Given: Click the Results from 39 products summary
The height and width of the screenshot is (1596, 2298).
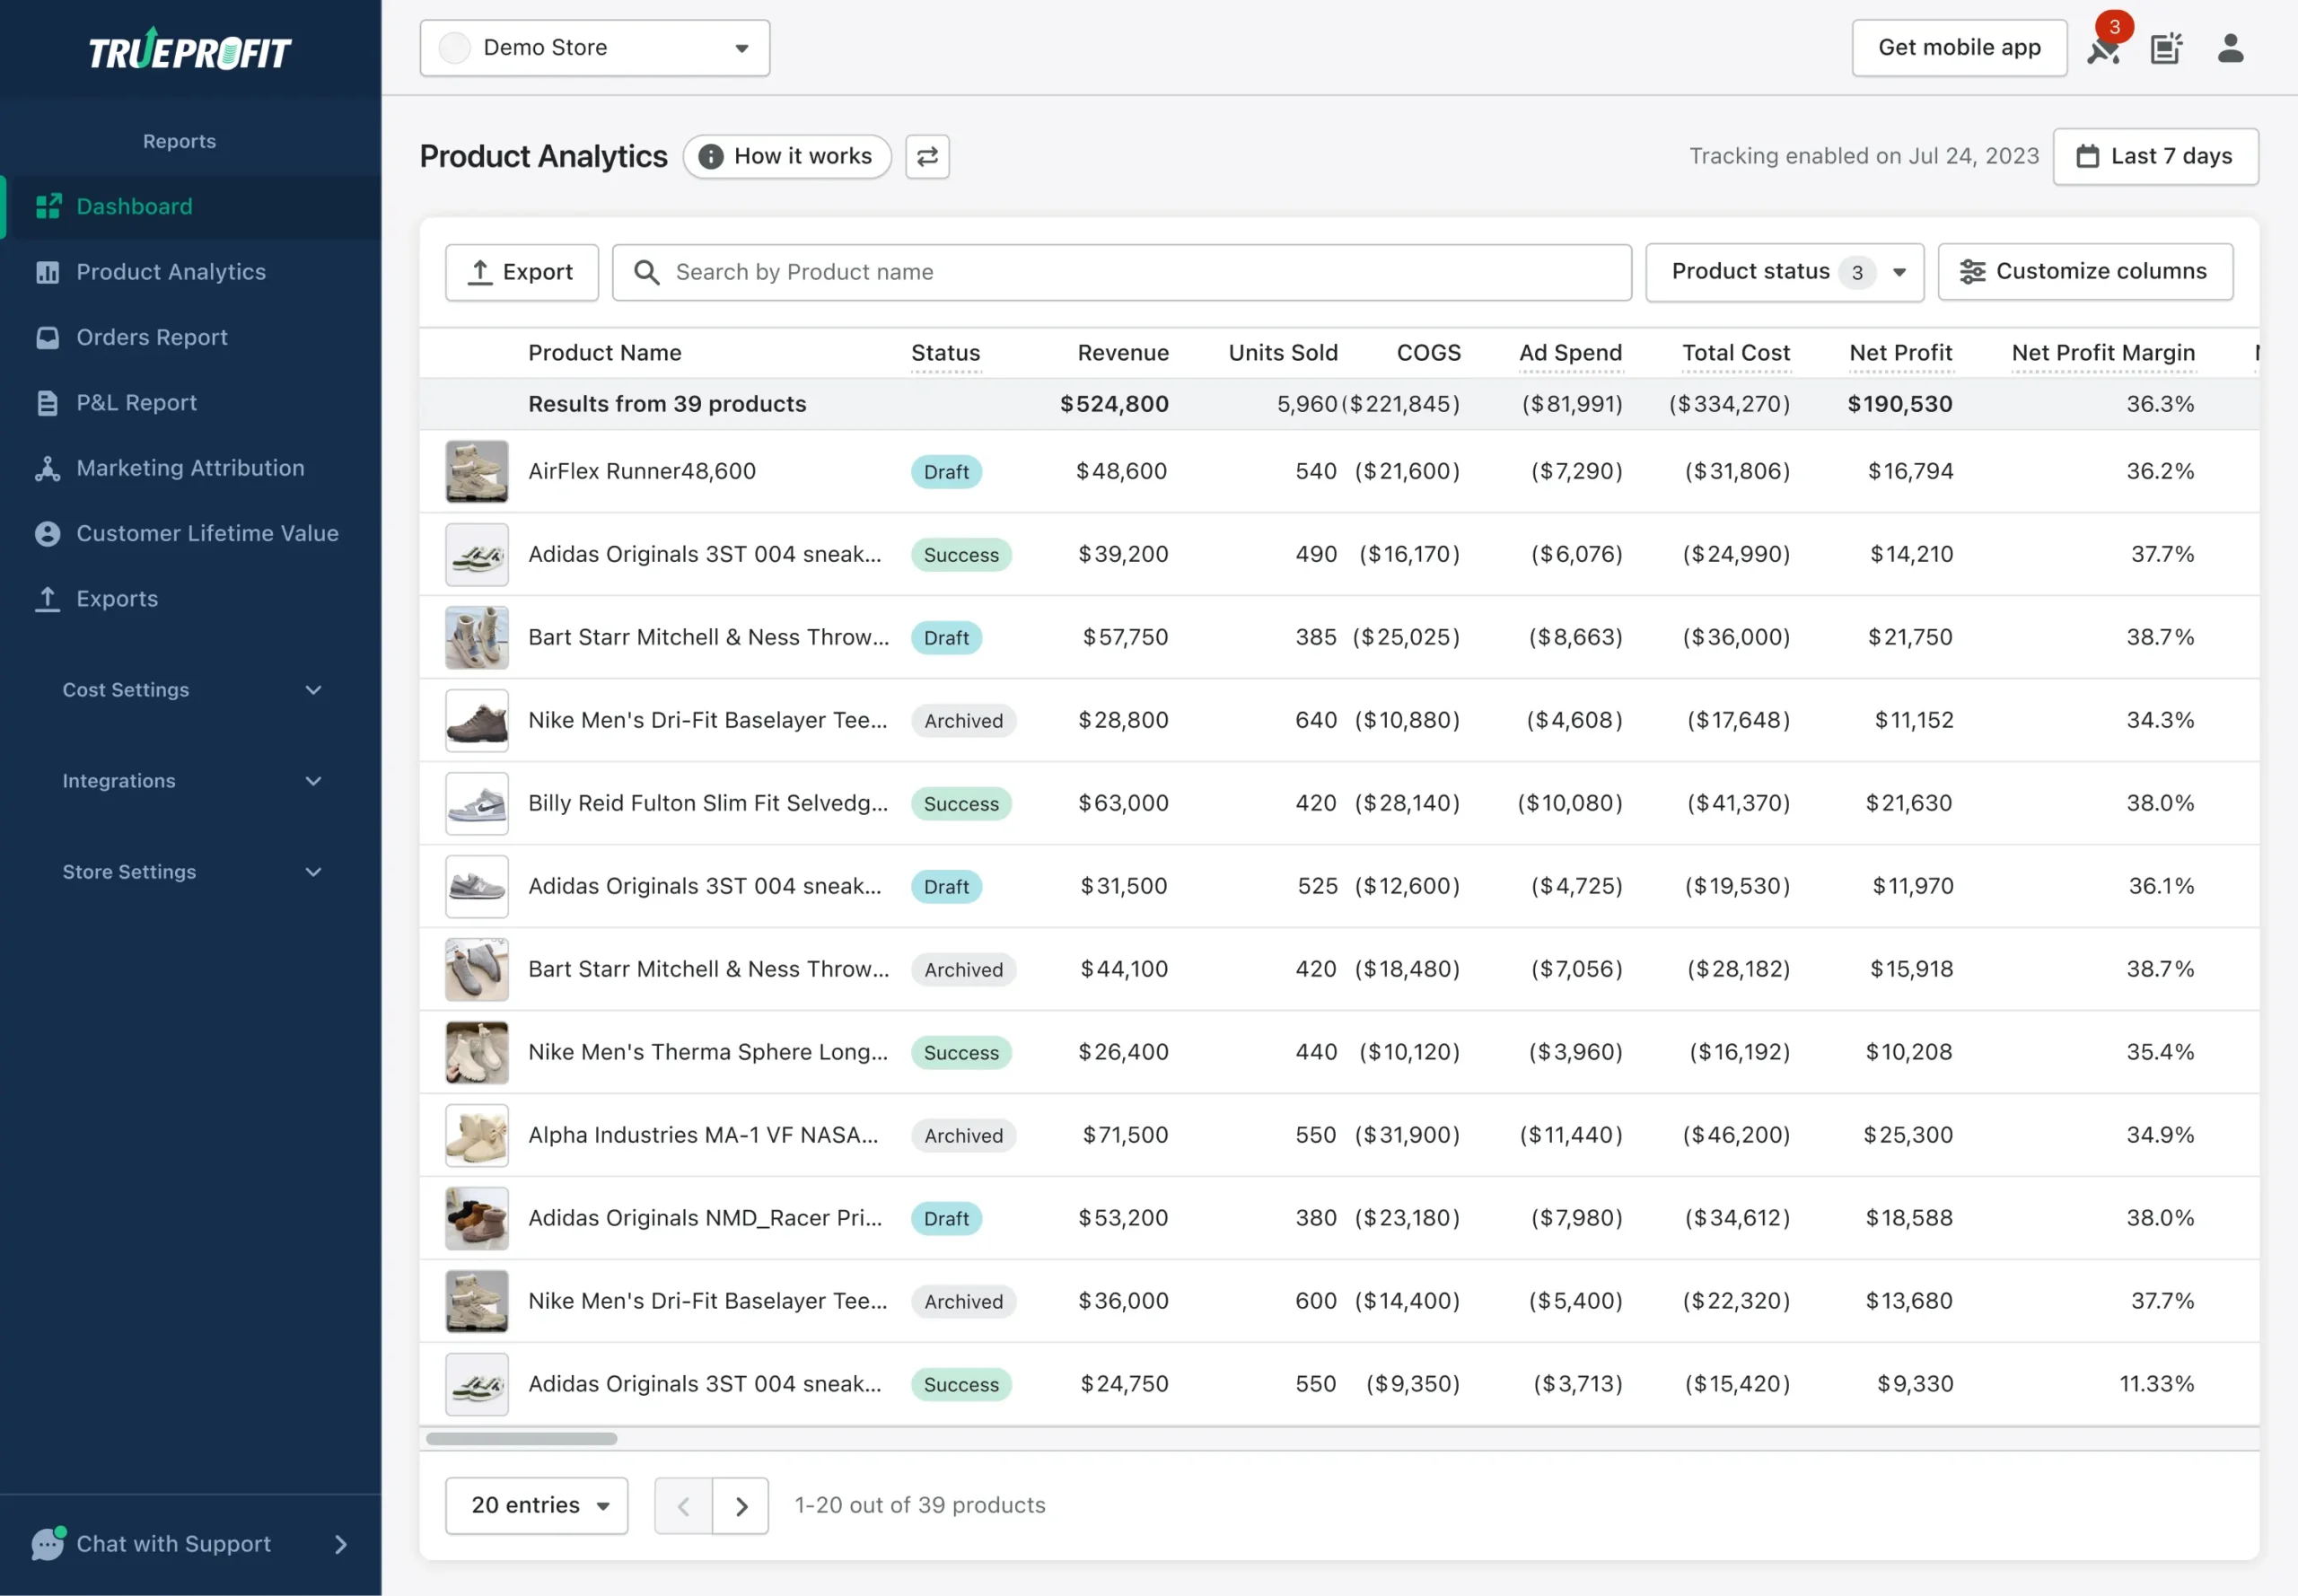Looking at the screenshot, I should [667, 404].
